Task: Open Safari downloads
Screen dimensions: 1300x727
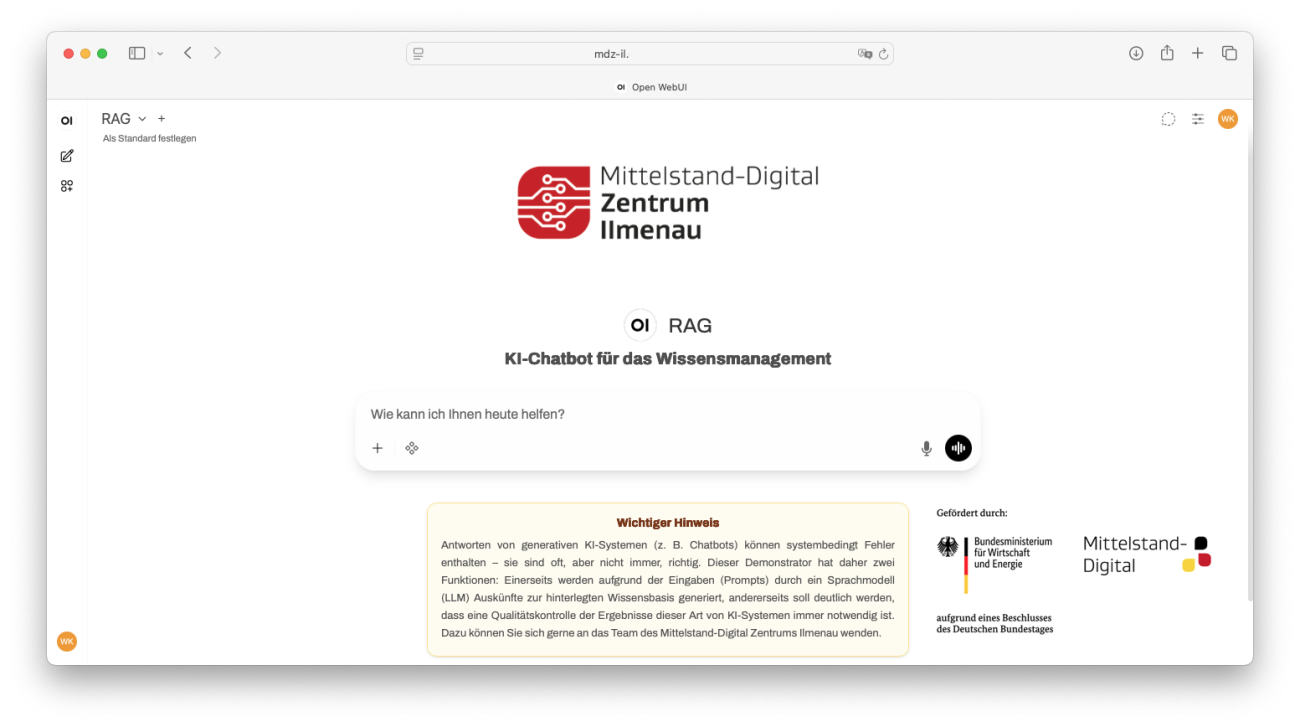Action: pyautogui.click(x=1136, y=53)
